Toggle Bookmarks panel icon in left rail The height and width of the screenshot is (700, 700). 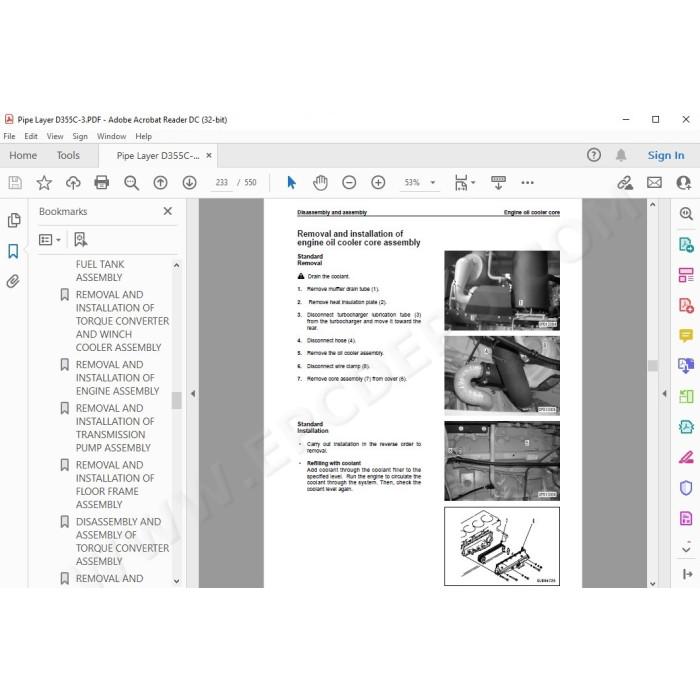(13, 251)
